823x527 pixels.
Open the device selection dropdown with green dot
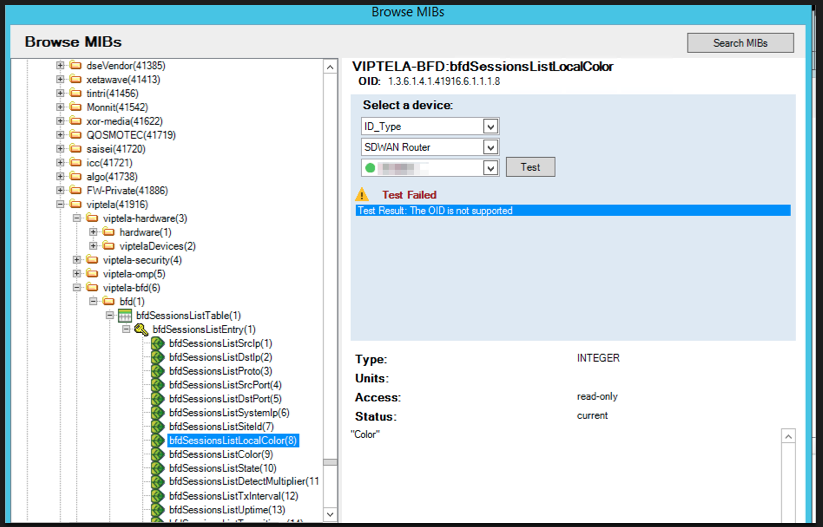(x=490, y=168)
